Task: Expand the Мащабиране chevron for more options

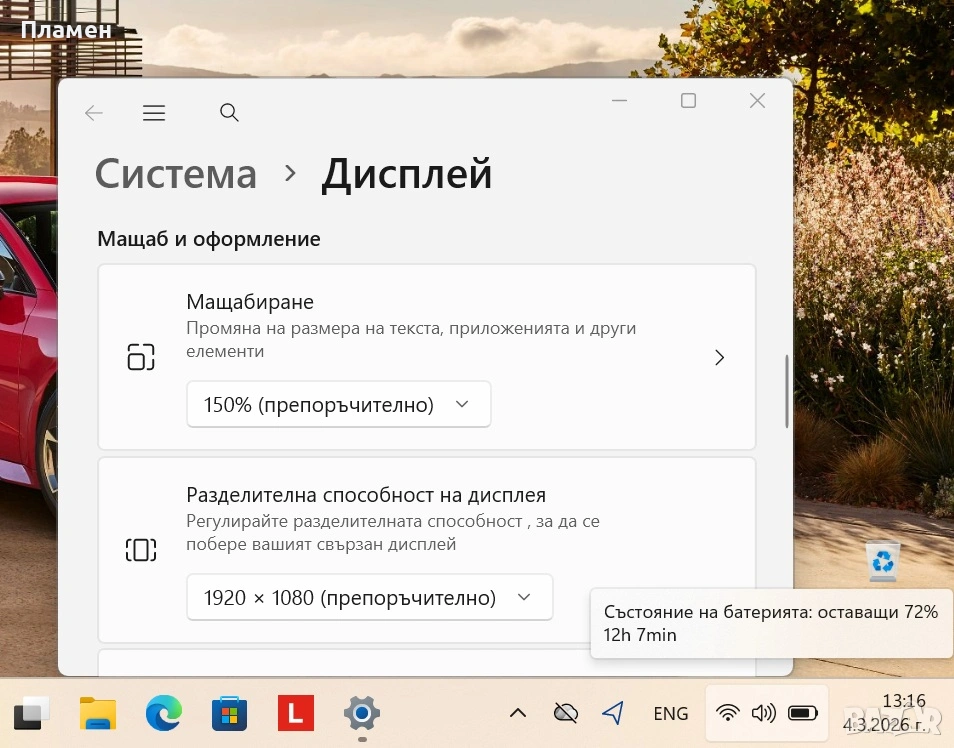Action: (719, 357)
